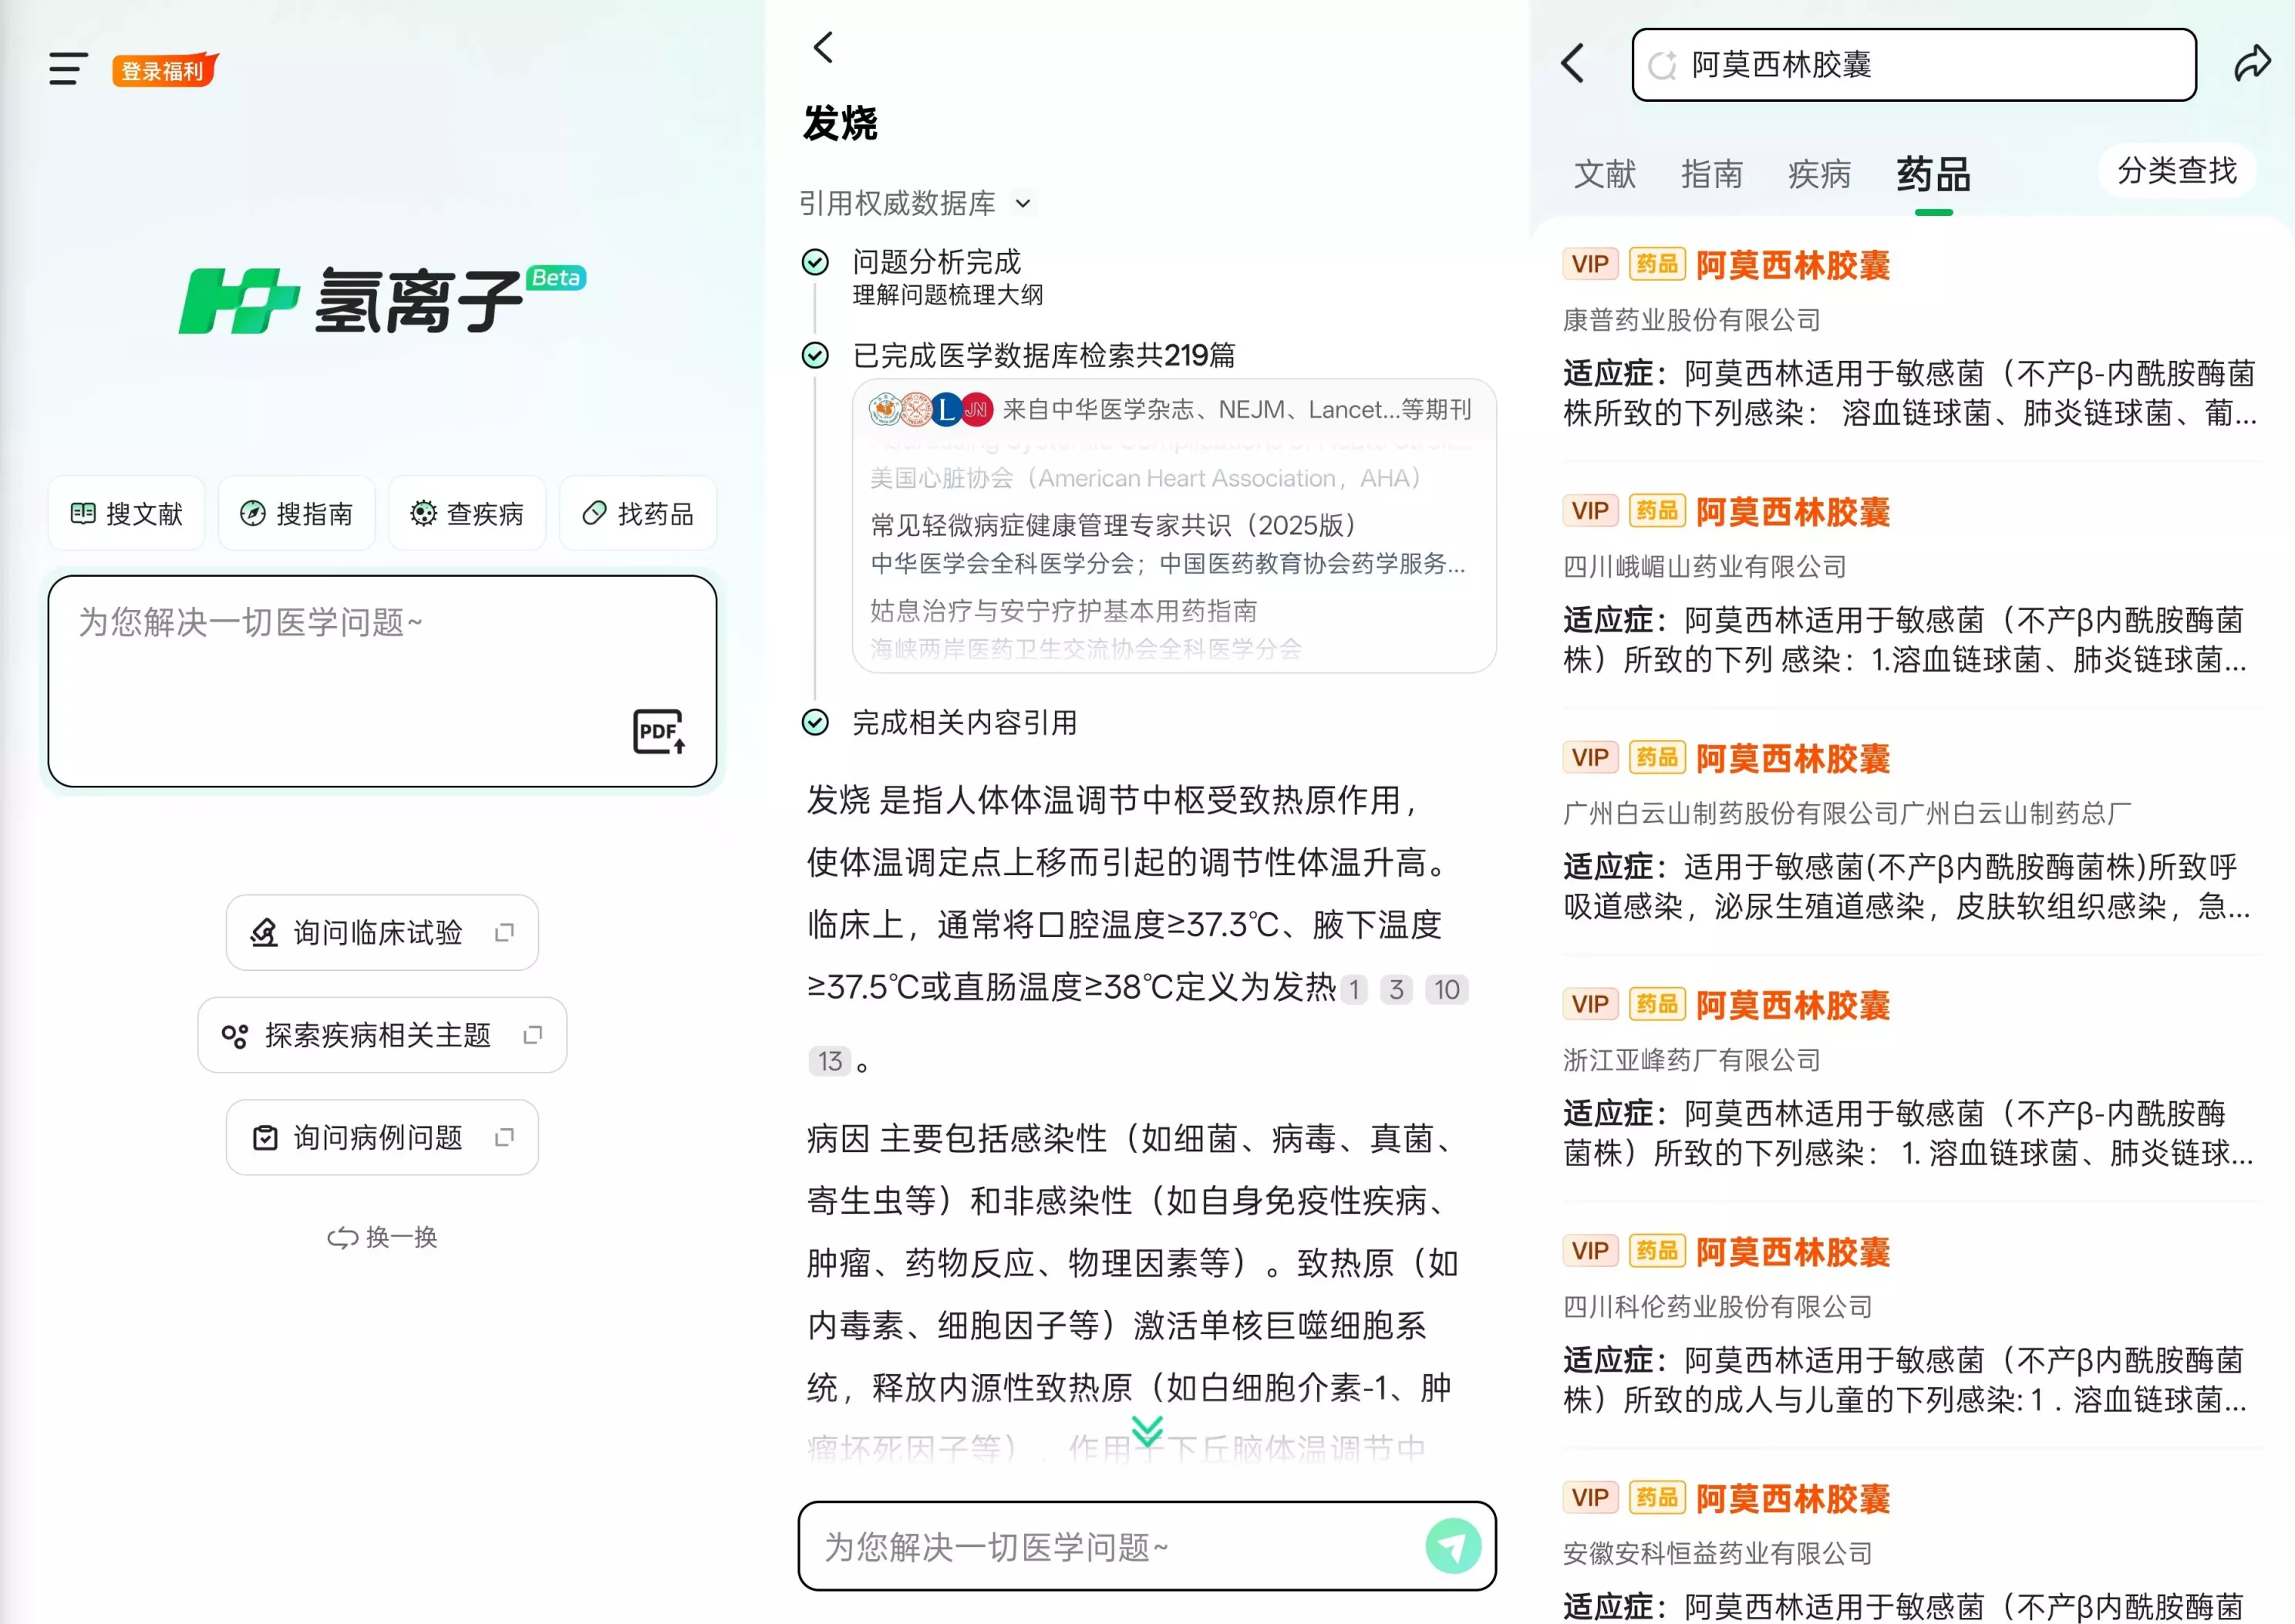Switch to 指南 tab
Screen dimensions: 2295x1624
pyautogui.click(x=1711, y=174)
